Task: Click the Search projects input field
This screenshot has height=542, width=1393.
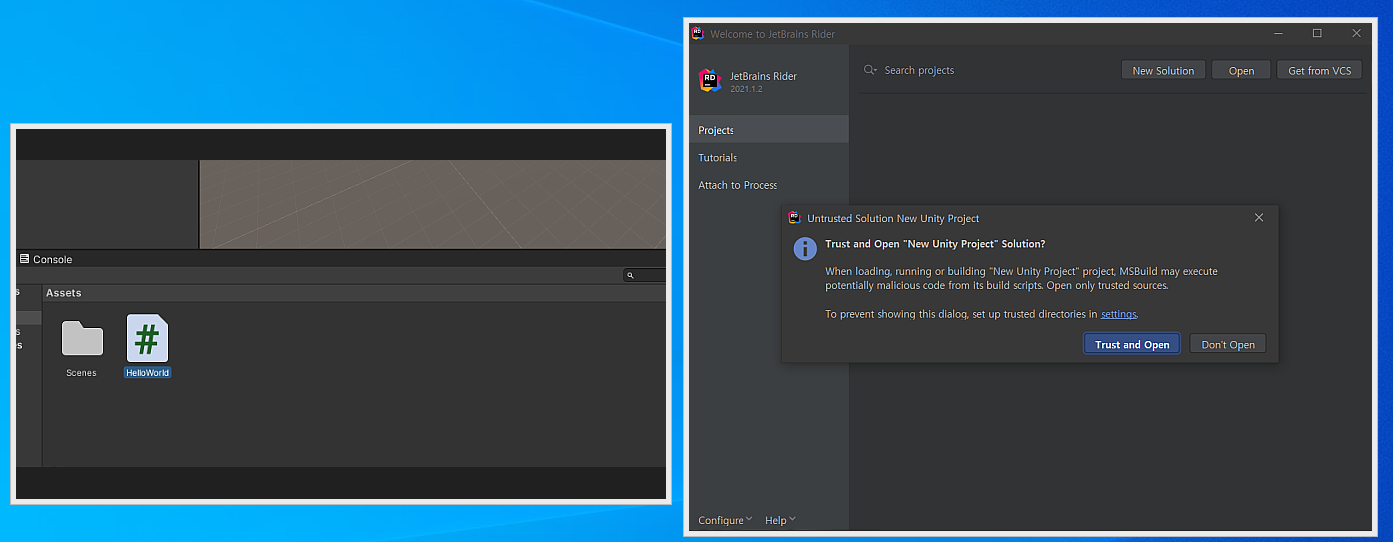Action: (x=985, y=70)
